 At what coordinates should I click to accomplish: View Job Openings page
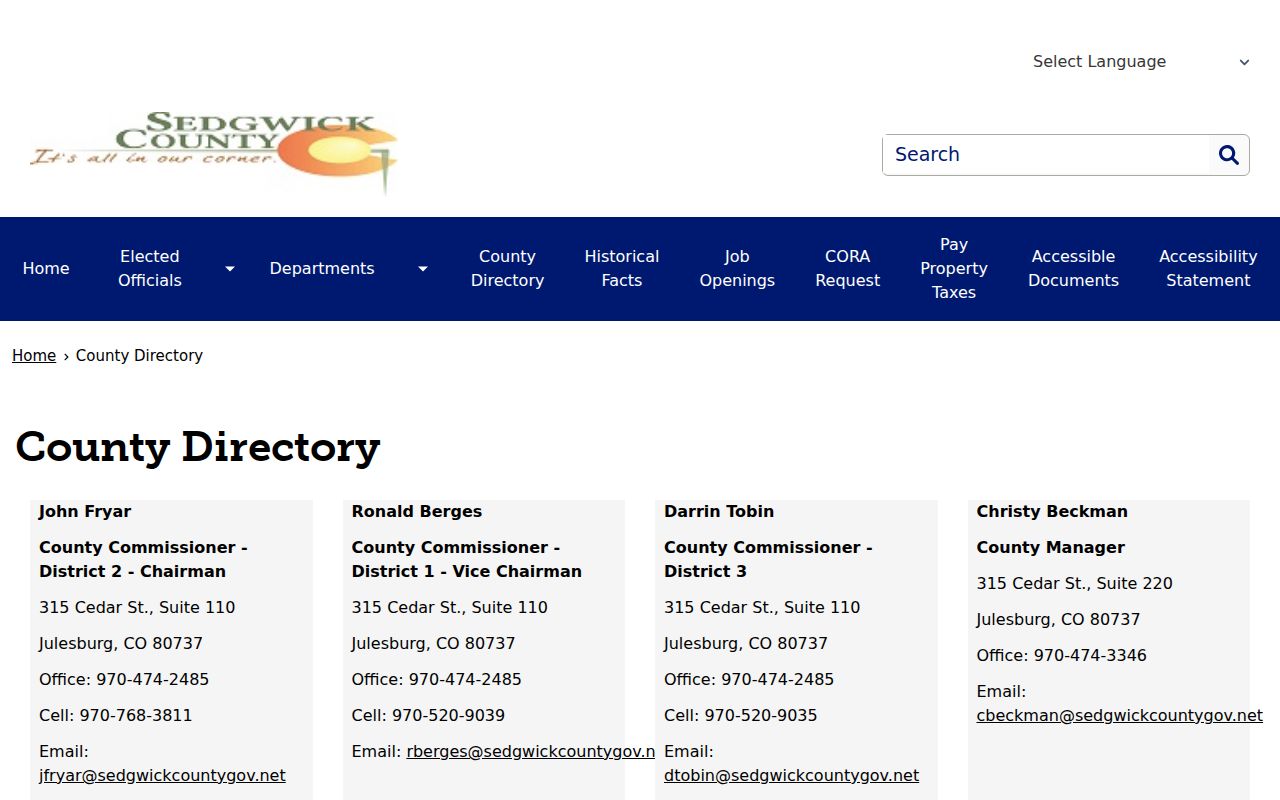coord(737,269)
